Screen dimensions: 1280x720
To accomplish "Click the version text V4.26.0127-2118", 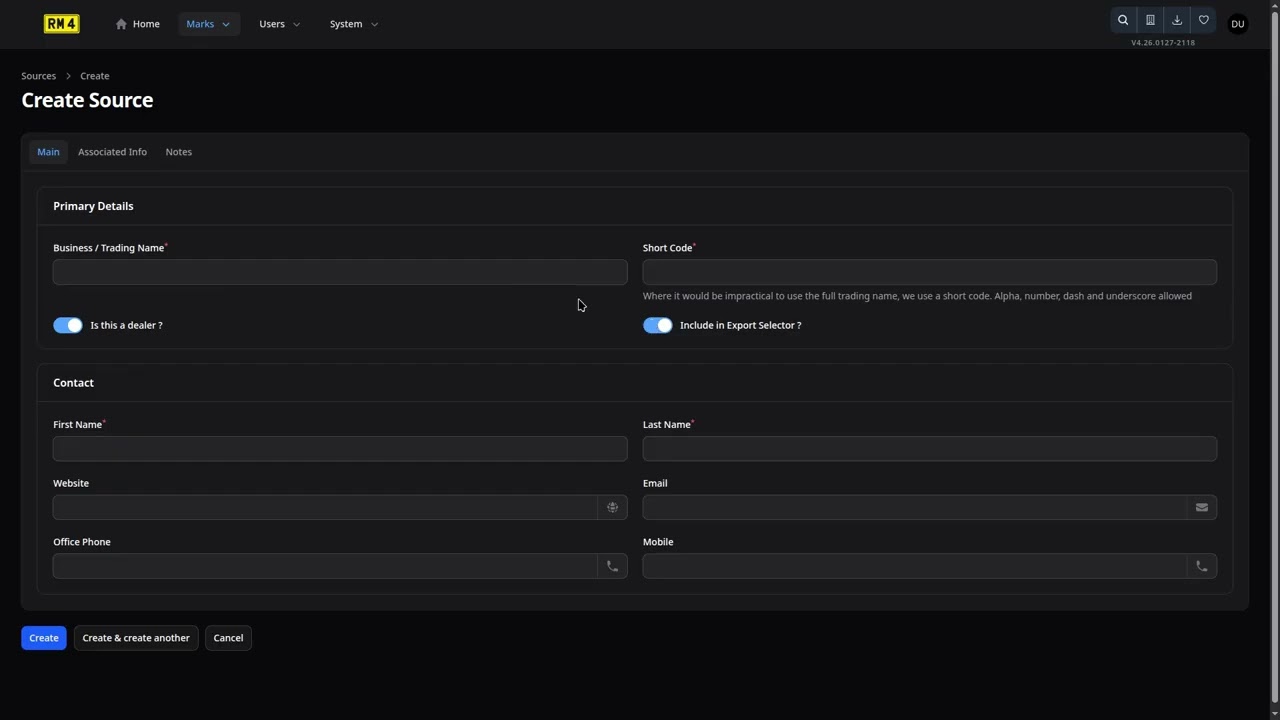I will 1163,43.
